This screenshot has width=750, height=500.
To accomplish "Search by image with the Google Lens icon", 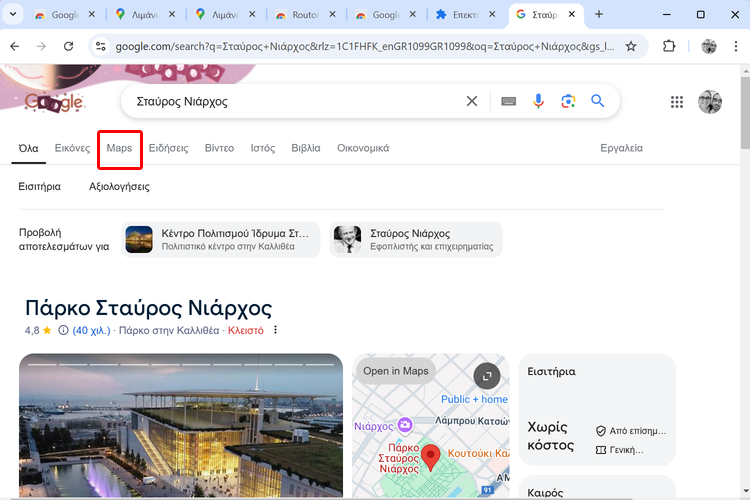I will tap(568, 101).
